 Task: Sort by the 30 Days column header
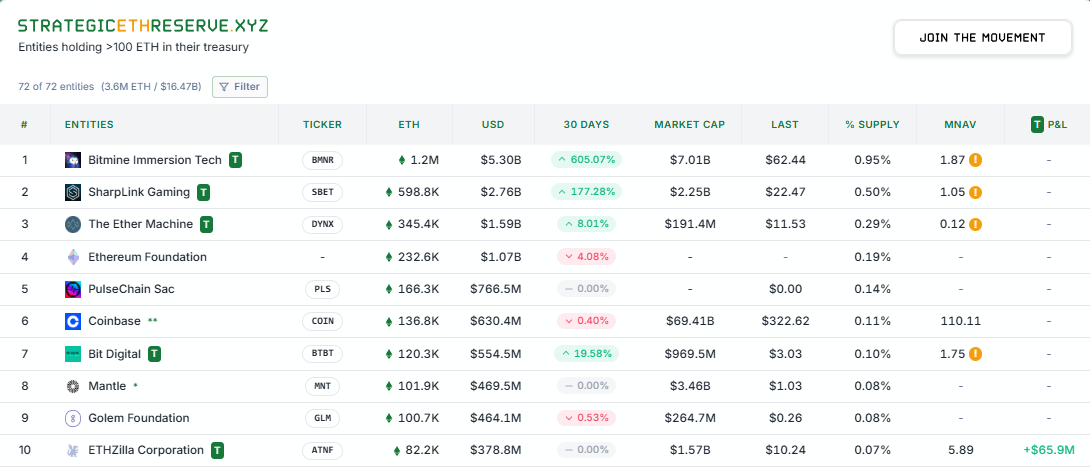pyautogui.click(x=586, y=124)
